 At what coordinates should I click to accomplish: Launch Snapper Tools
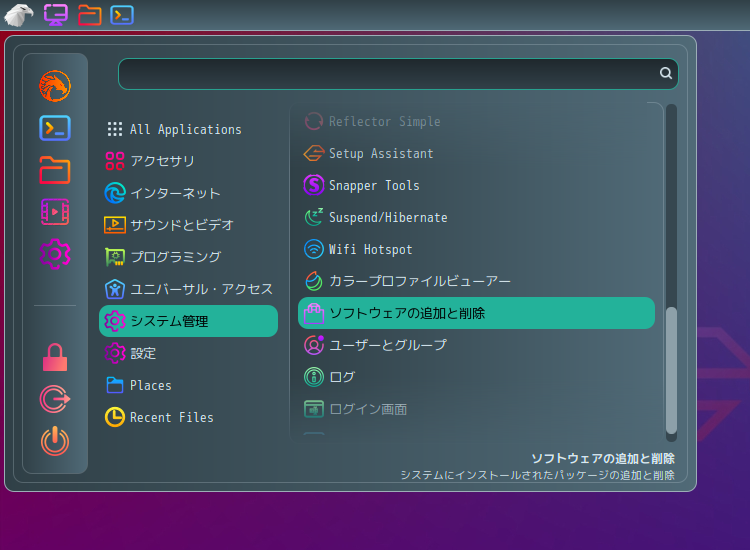[476, 185]
